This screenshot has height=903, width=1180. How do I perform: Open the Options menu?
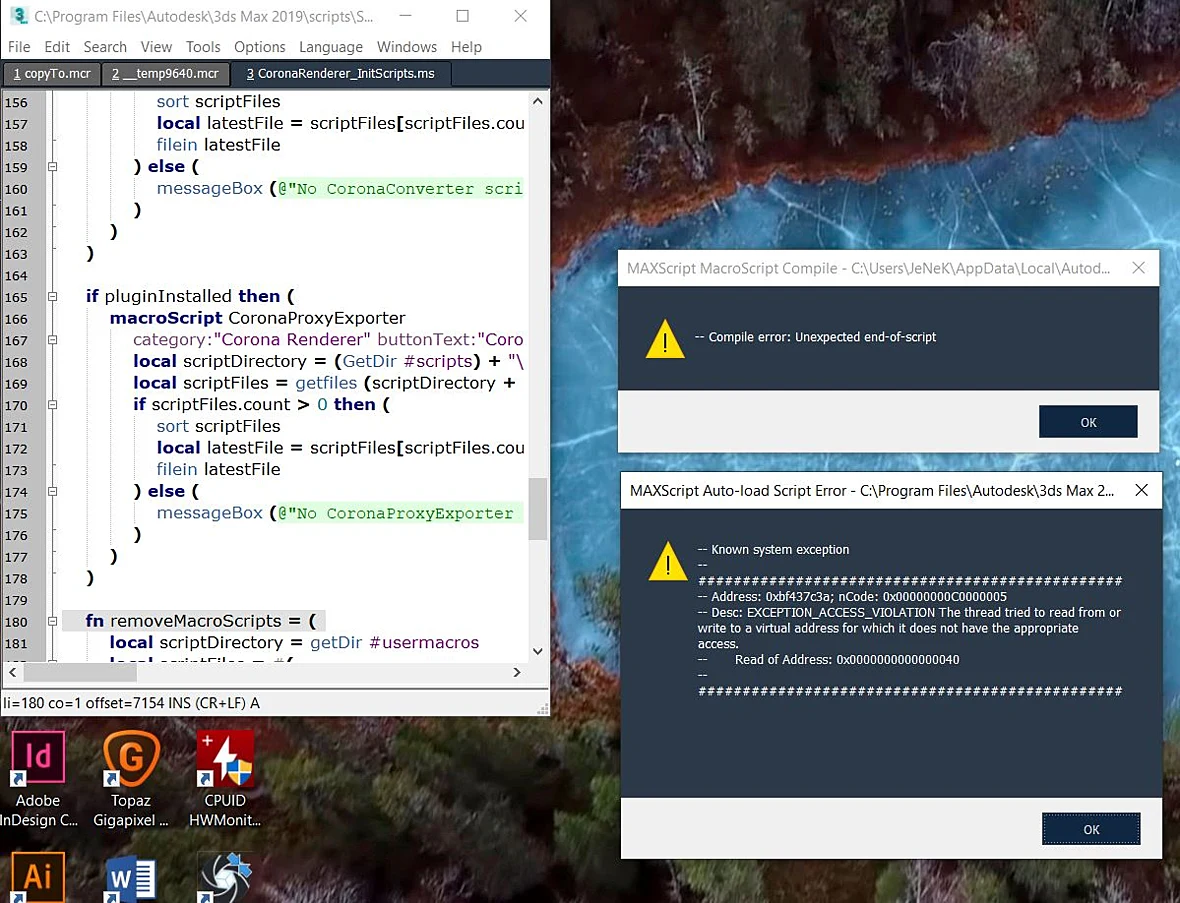[x=260, y=47]
